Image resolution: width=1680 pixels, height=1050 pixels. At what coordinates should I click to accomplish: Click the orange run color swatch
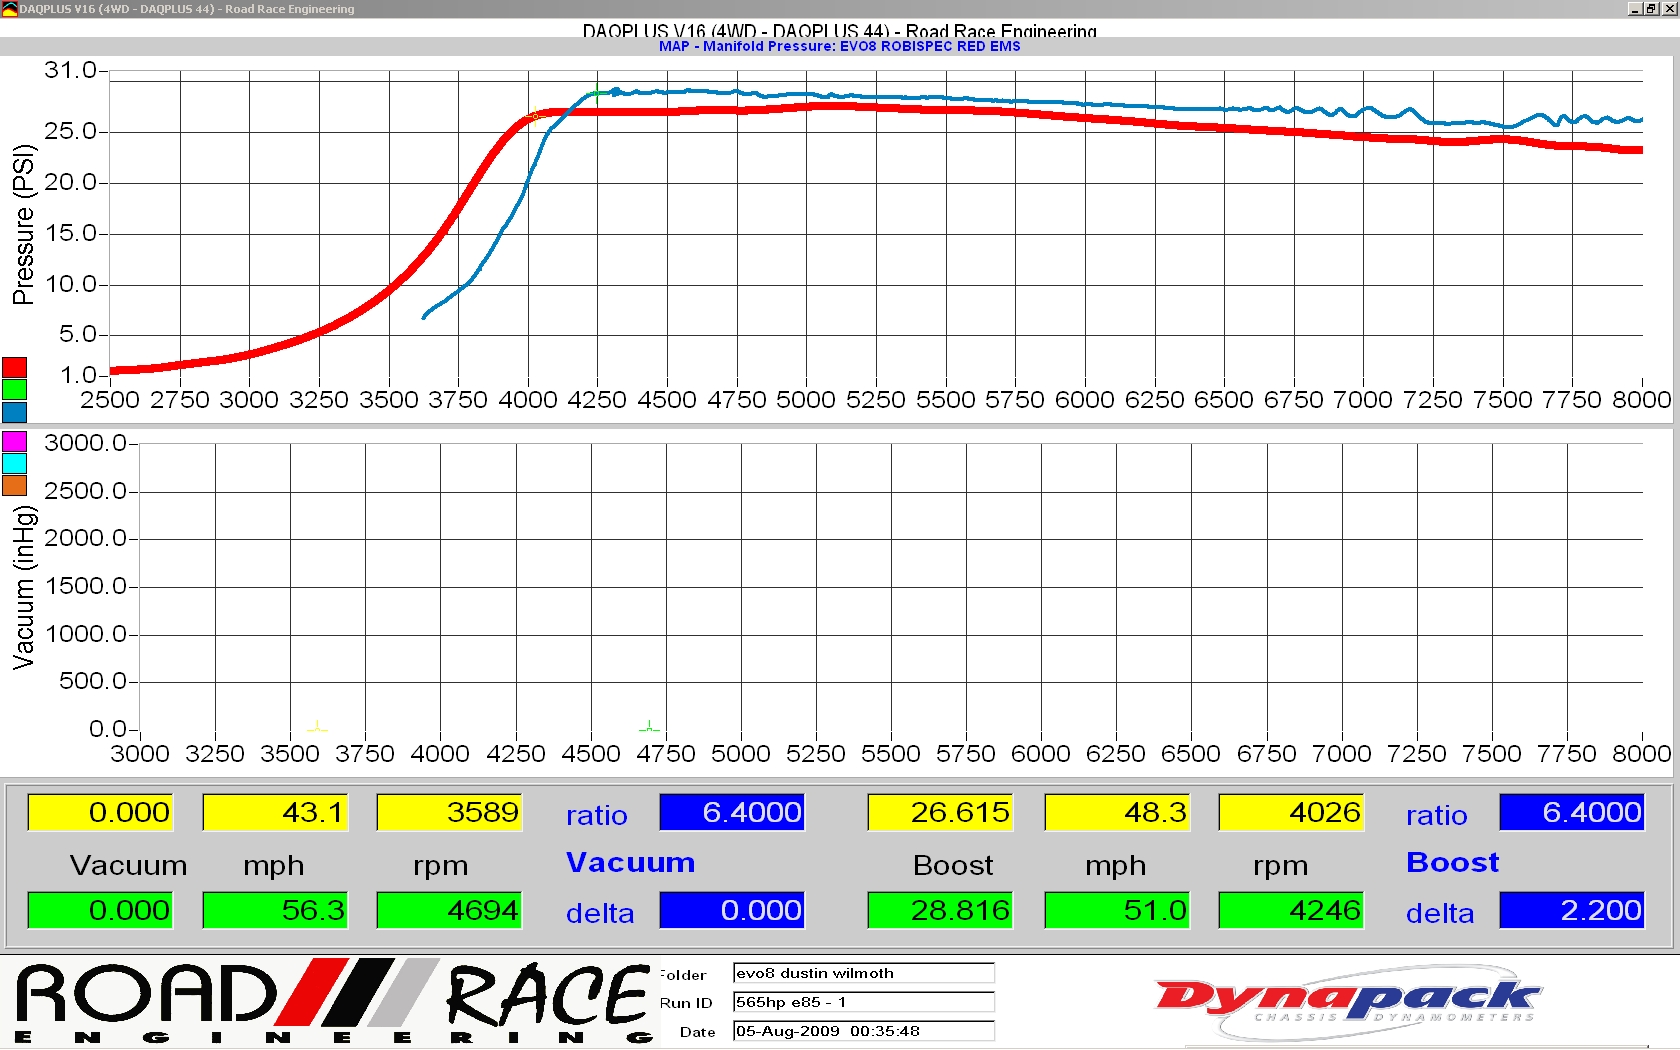(x=14, y=486)
